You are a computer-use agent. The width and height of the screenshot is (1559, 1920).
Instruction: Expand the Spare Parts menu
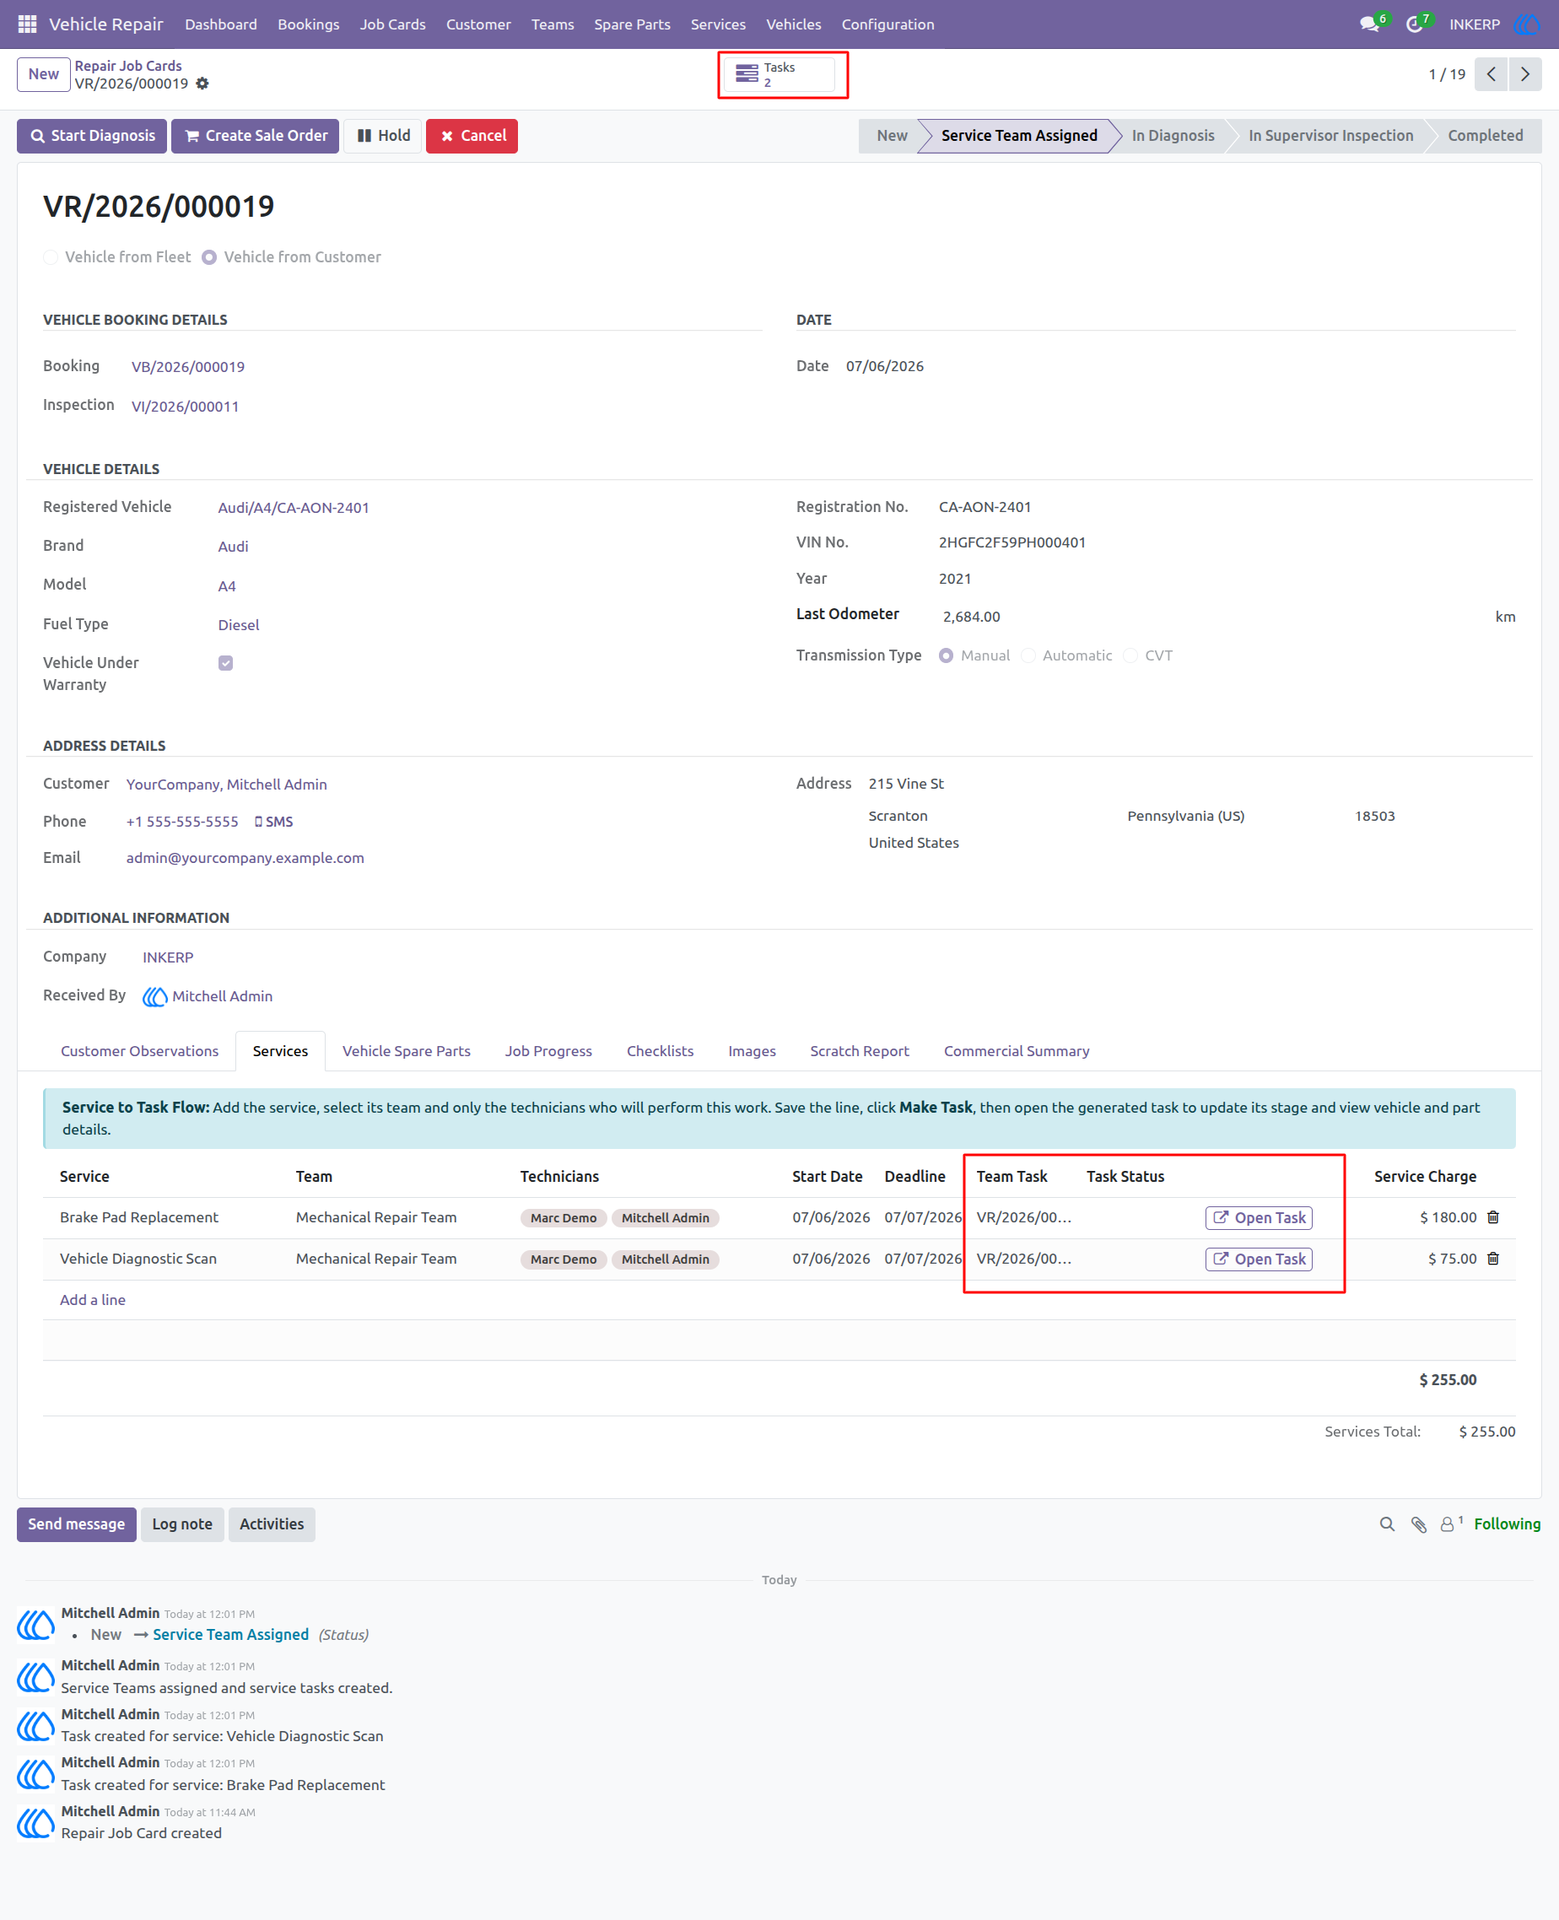[x=632, y=24]
